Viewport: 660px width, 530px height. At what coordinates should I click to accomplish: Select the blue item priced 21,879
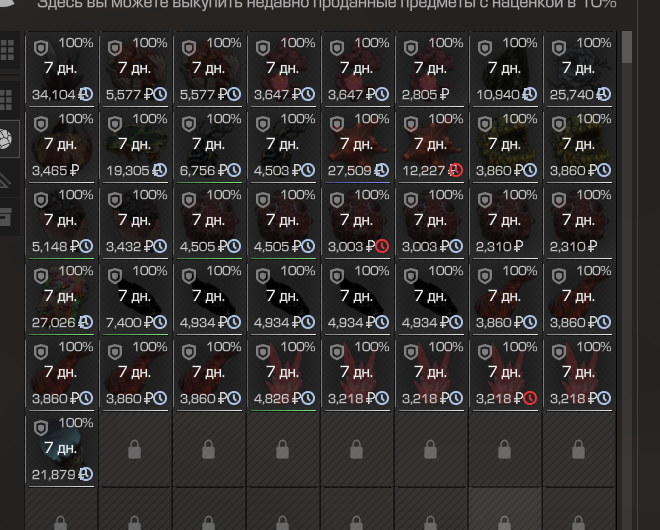point(61,450)
